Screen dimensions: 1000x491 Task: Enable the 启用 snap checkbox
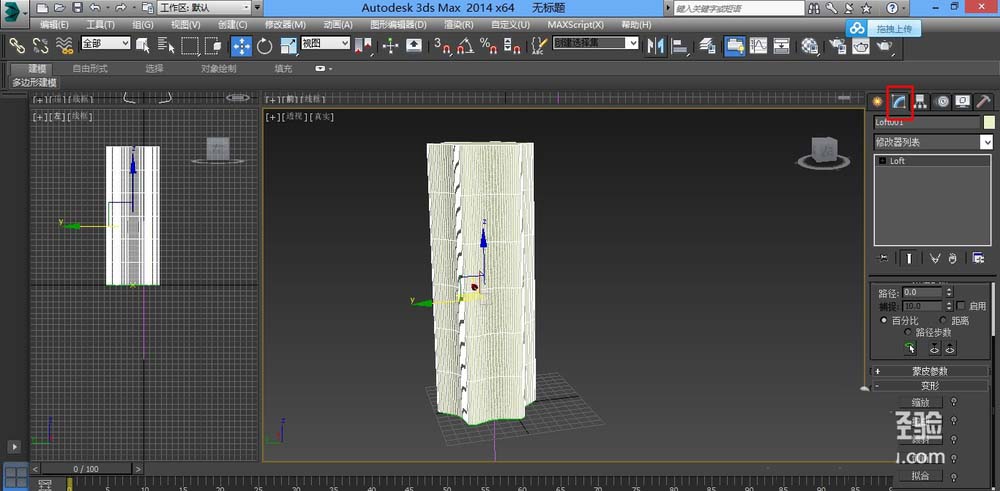[961, 306]
